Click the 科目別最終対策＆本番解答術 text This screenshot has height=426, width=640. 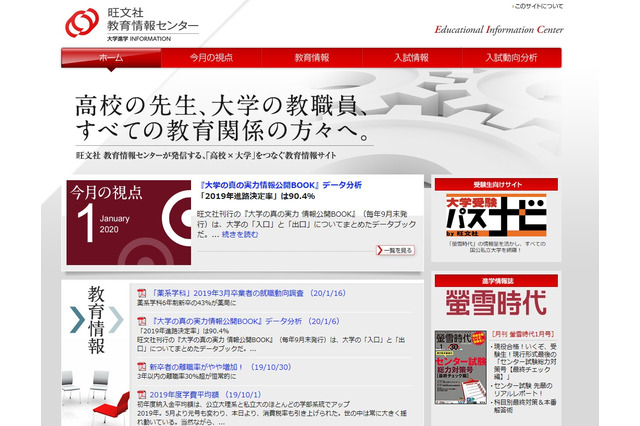pos(525,406)
